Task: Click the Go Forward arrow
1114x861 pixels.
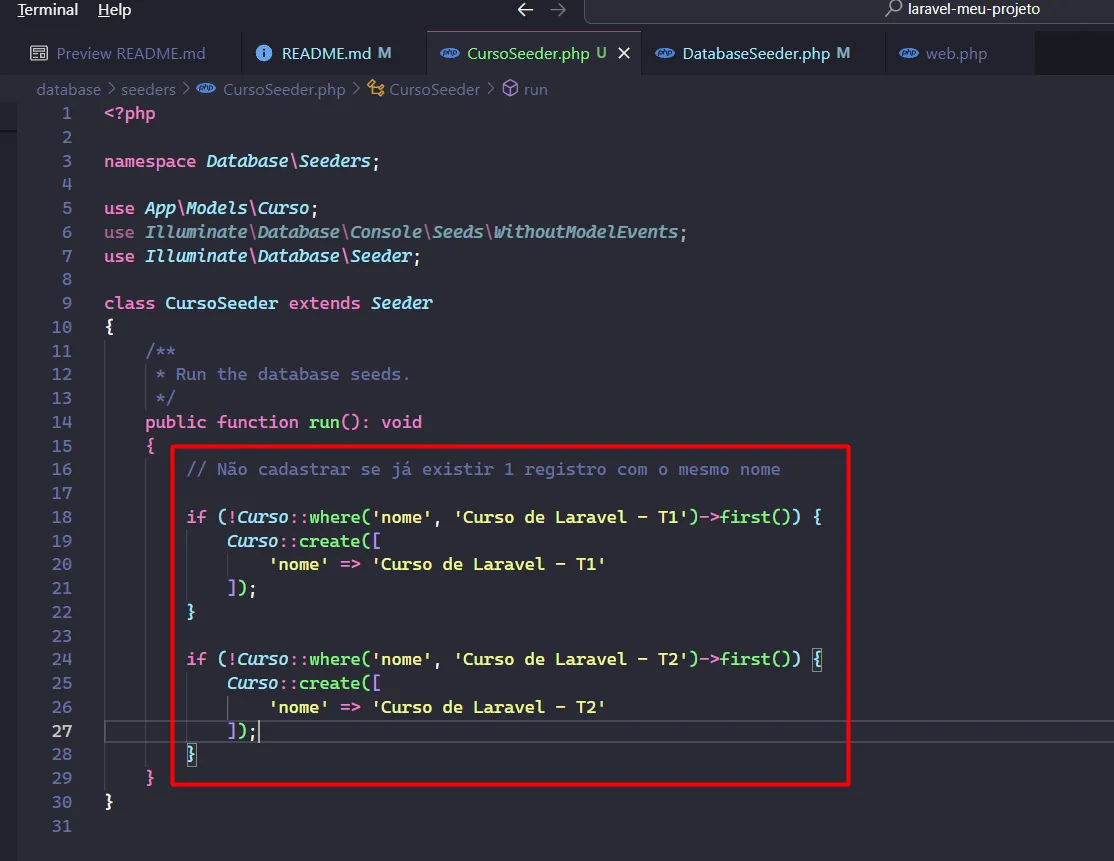Action: pyautogui.click(x=558, y=10)
